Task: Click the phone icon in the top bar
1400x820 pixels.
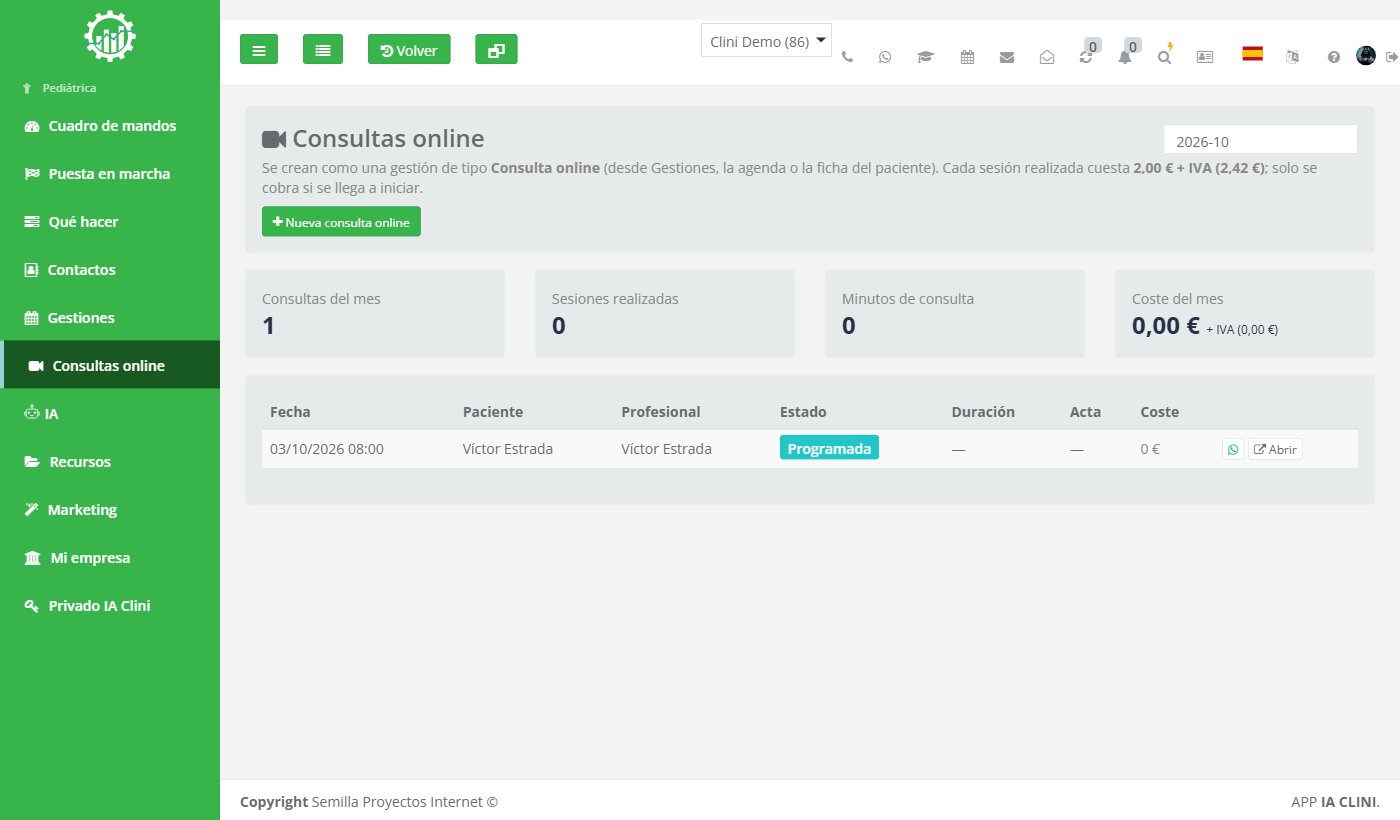Action: 847,57
